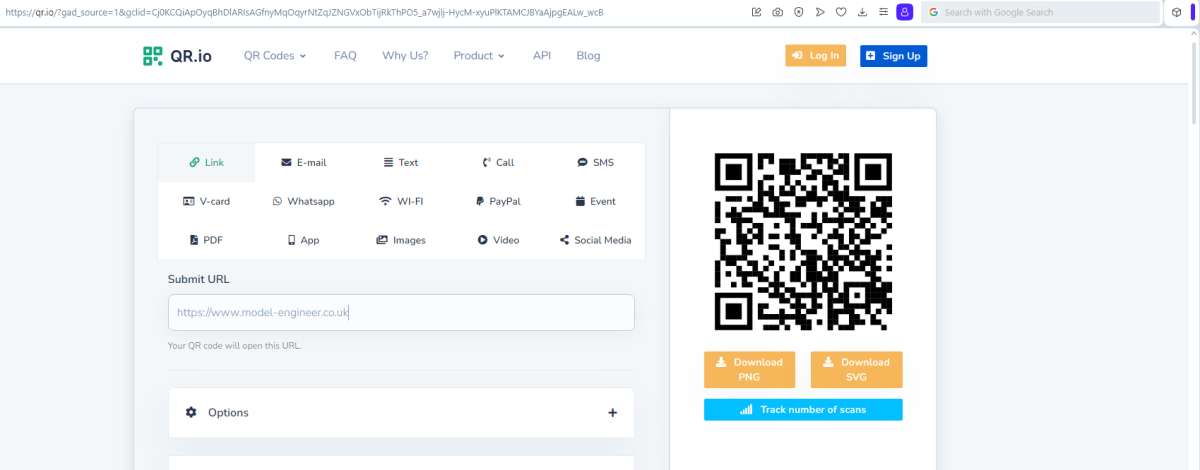Screen dimensions: 1200x470
Task: Select the Event QR code type
Action: [596, 201]
